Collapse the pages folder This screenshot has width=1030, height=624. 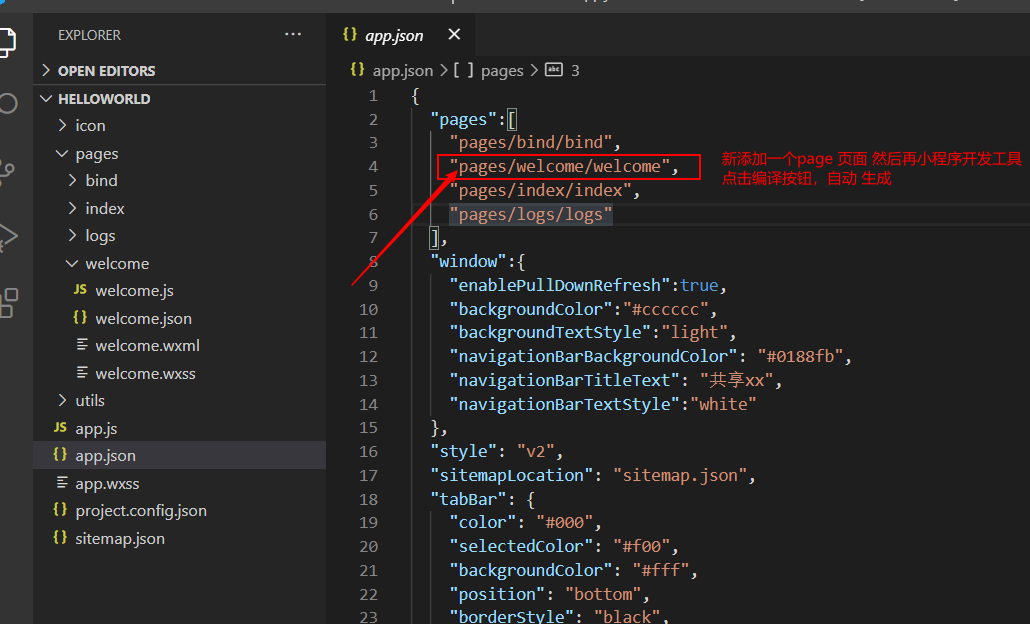62,154
